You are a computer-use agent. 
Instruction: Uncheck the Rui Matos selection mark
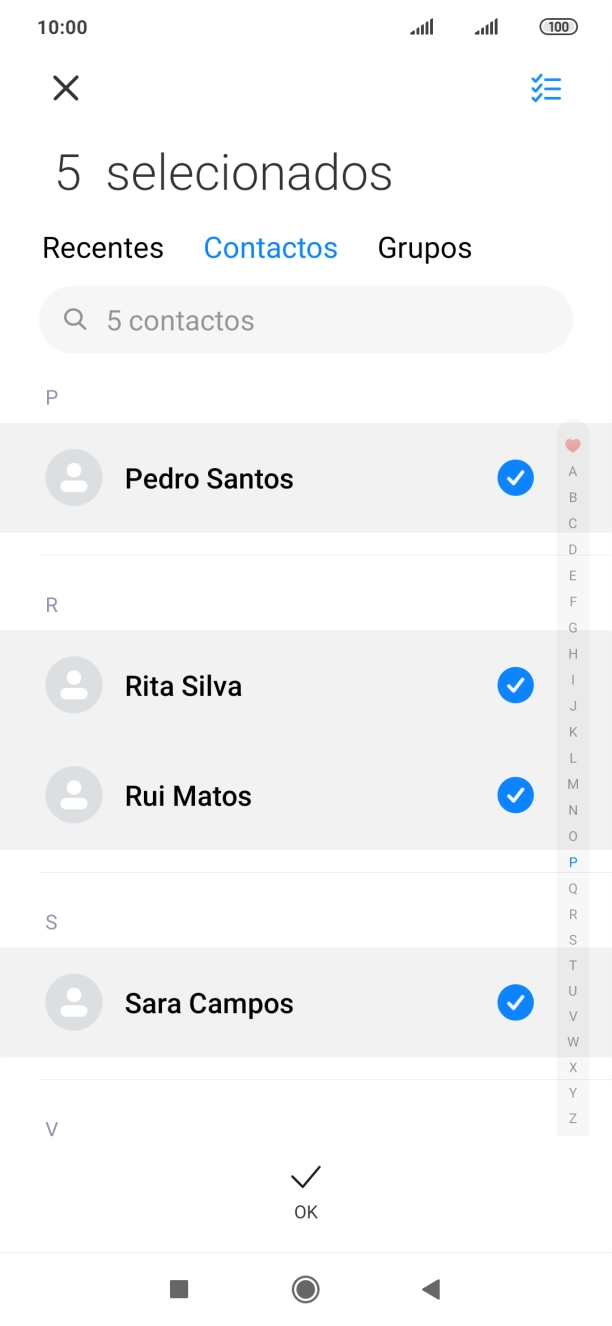coord(515,795)
